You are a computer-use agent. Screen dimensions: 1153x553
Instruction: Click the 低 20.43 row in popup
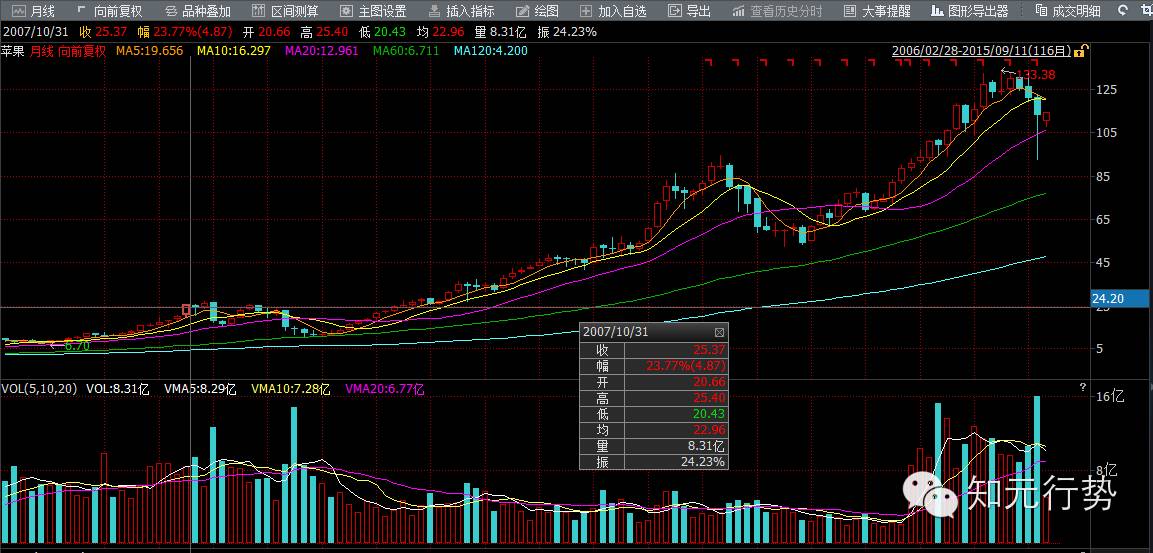pos(654,414)
